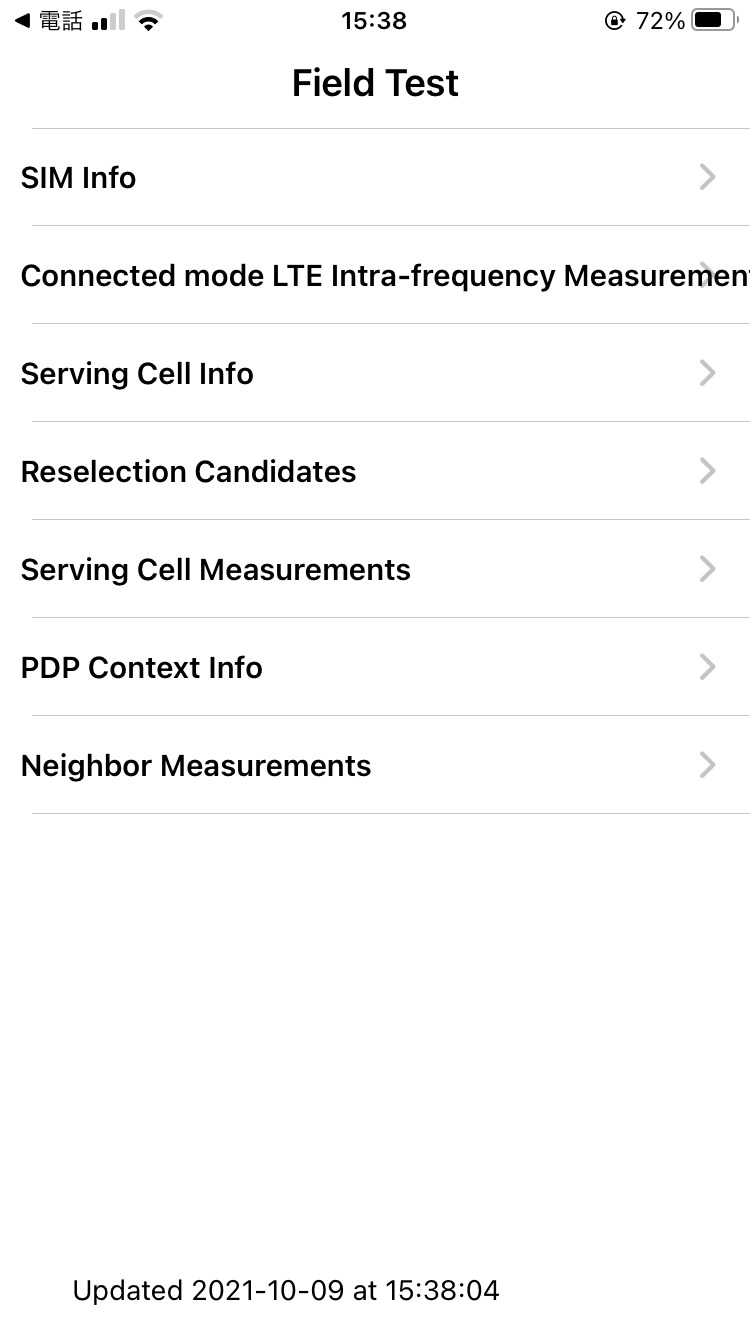Tap chevron beside Serving Cell Measurements
Image resolution: width=750 pixels, height=1334 pixels.
click(707, 570)
